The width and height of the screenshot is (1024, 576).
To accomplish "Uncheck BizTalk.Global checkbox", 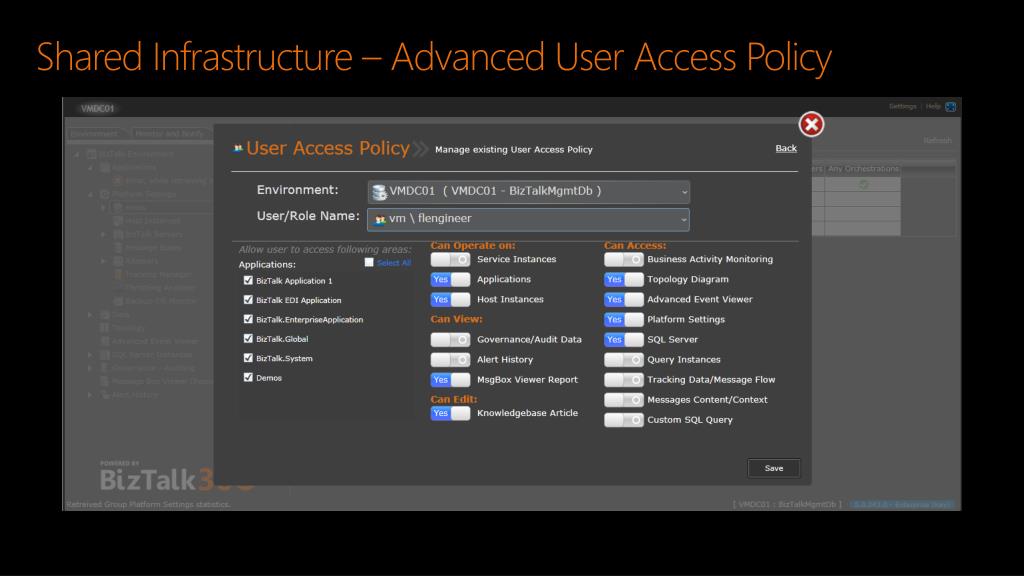I will coord(248,338).
